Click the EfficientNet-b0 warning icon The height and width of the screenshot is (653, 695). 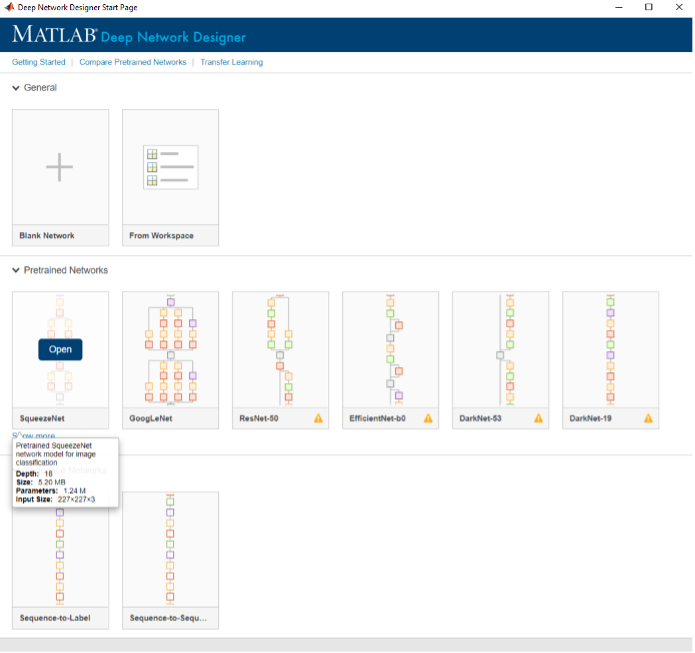pos(428,418)
